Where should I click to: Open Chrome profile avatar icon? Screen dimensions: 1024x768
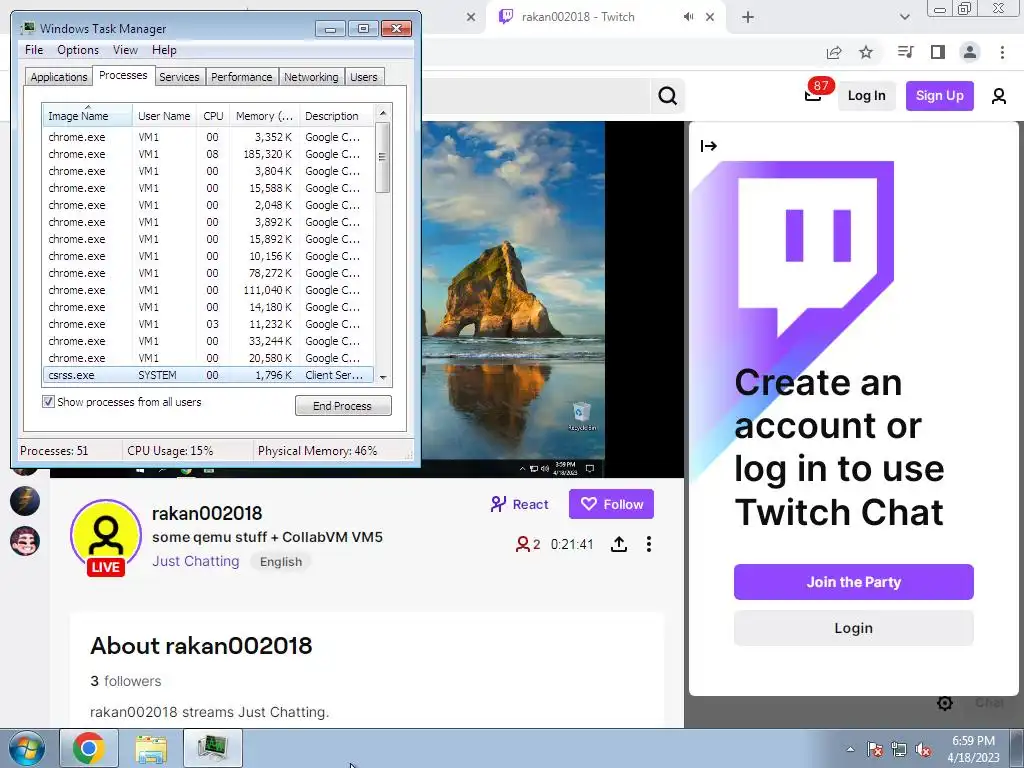pyautogui.click(x=970, y=52)
